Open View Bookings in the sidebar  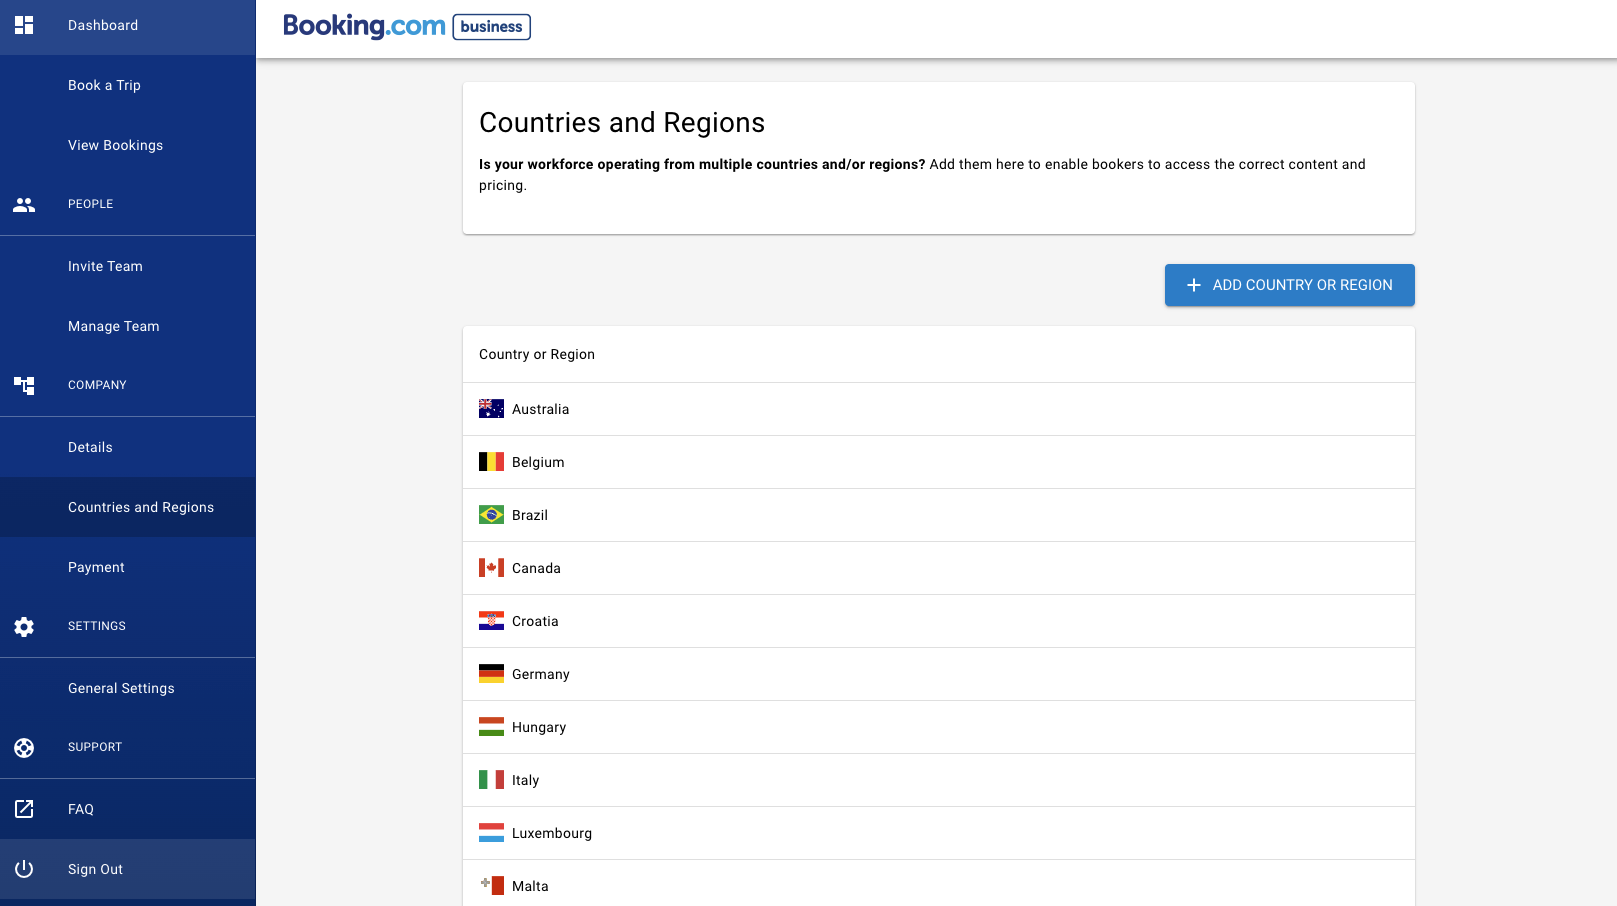115,145
